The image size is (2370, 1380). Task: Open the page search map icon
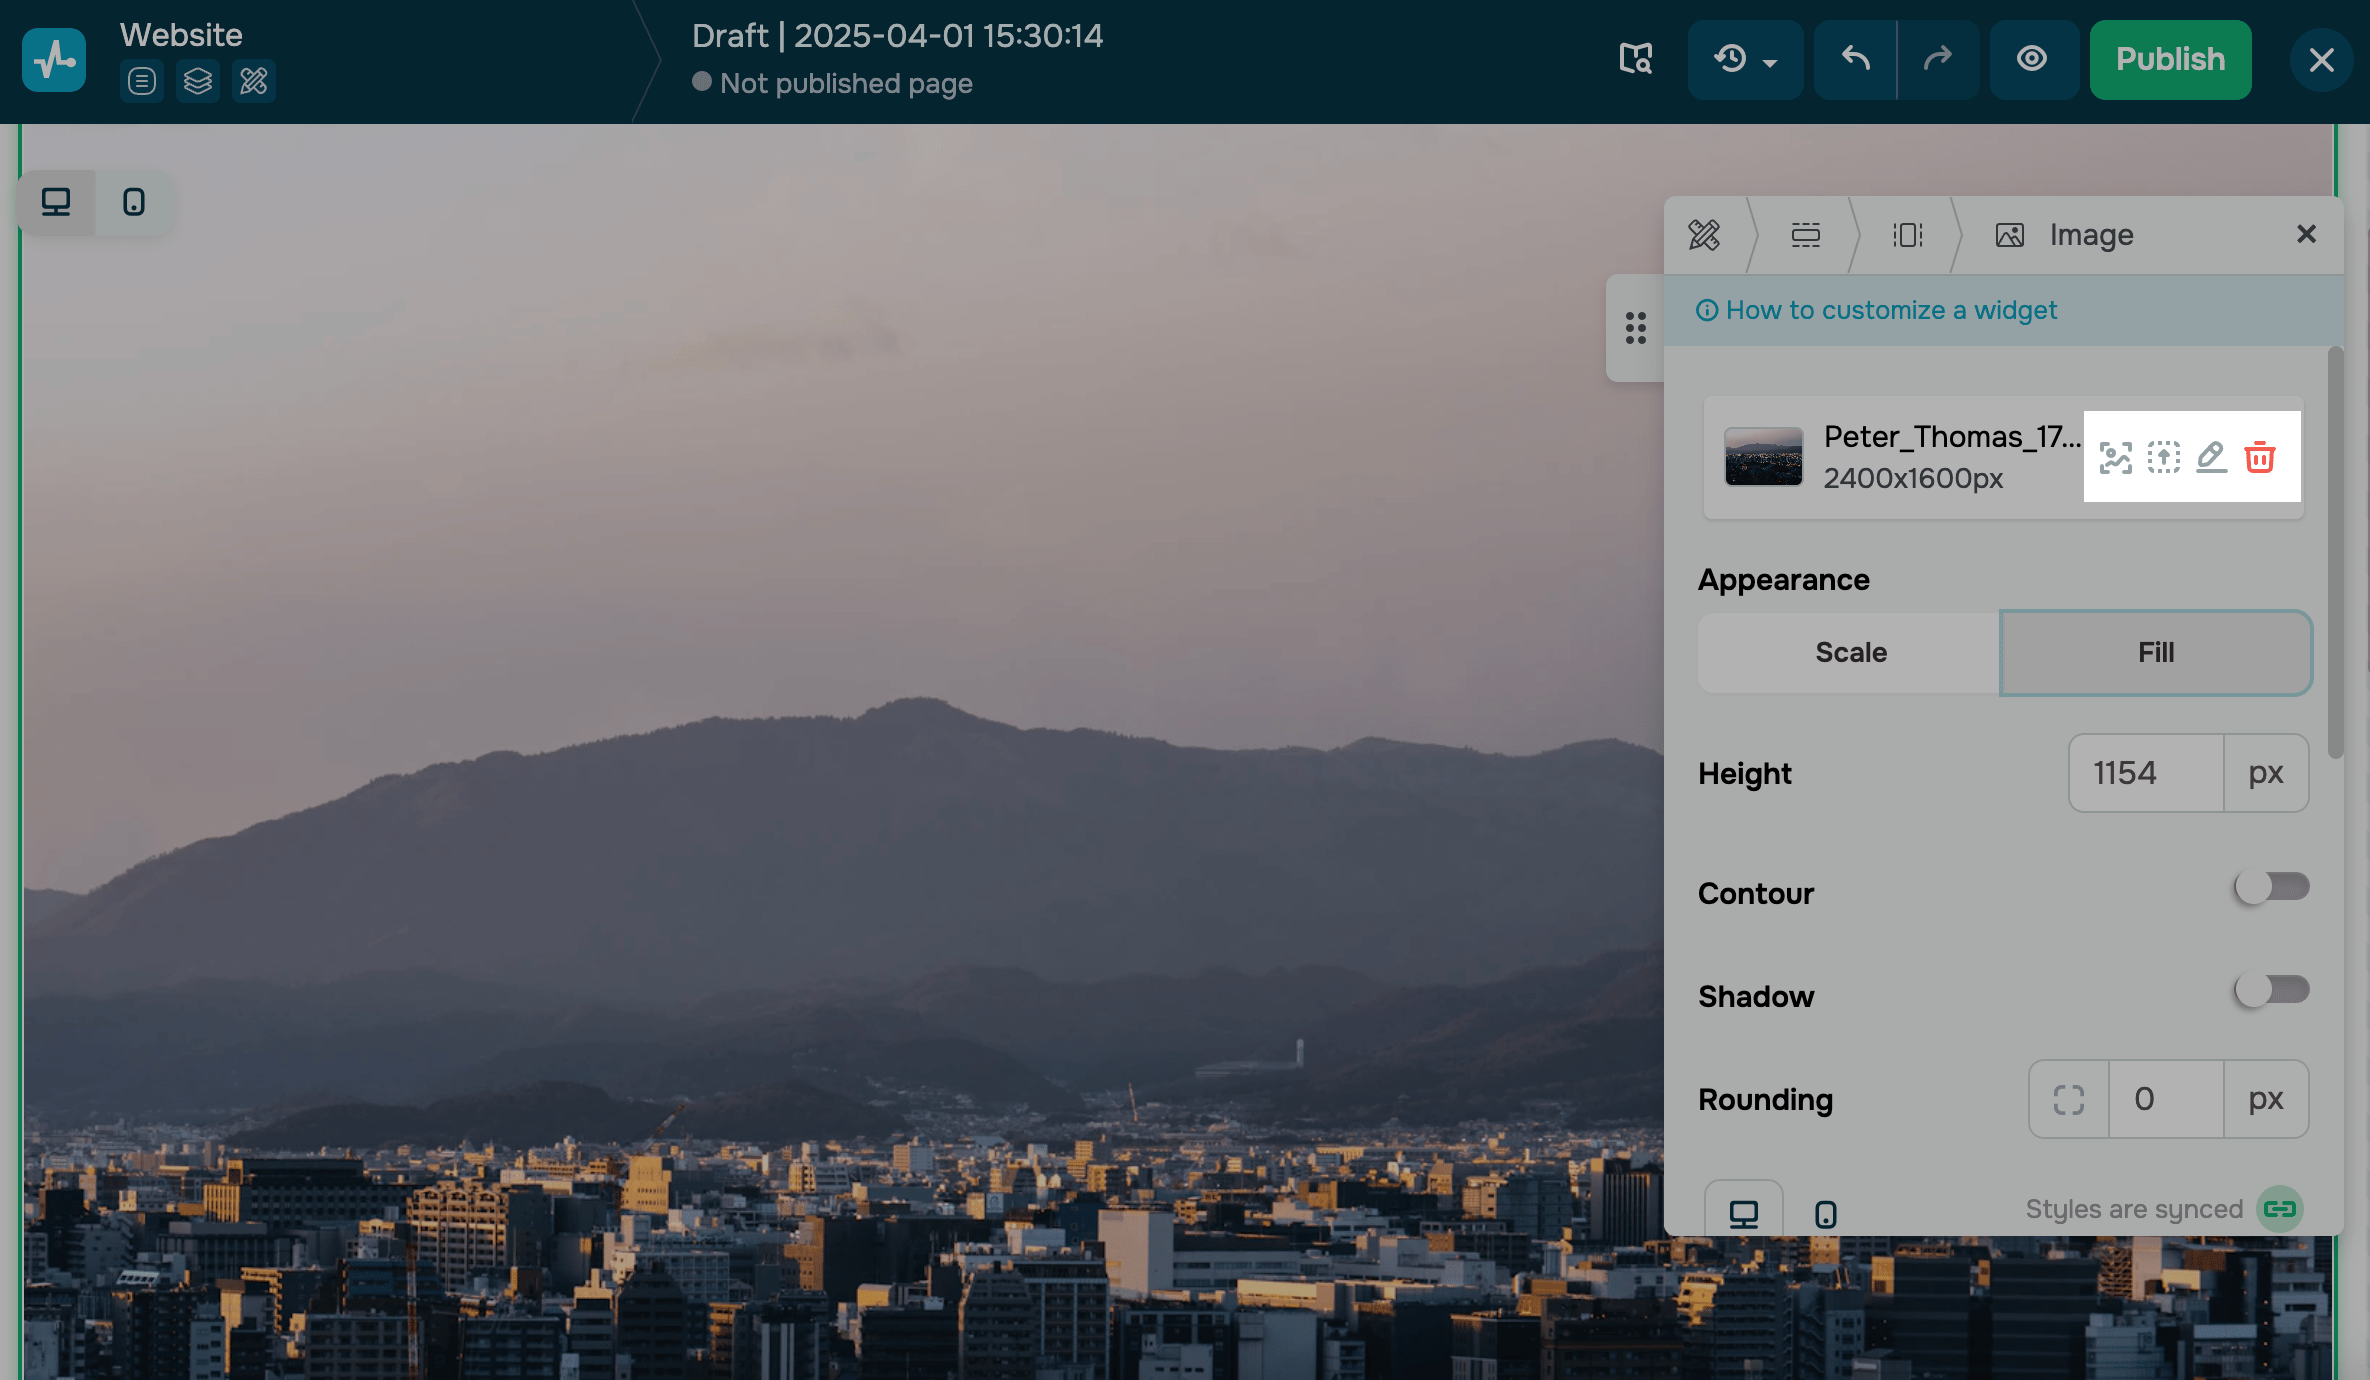1636,59
